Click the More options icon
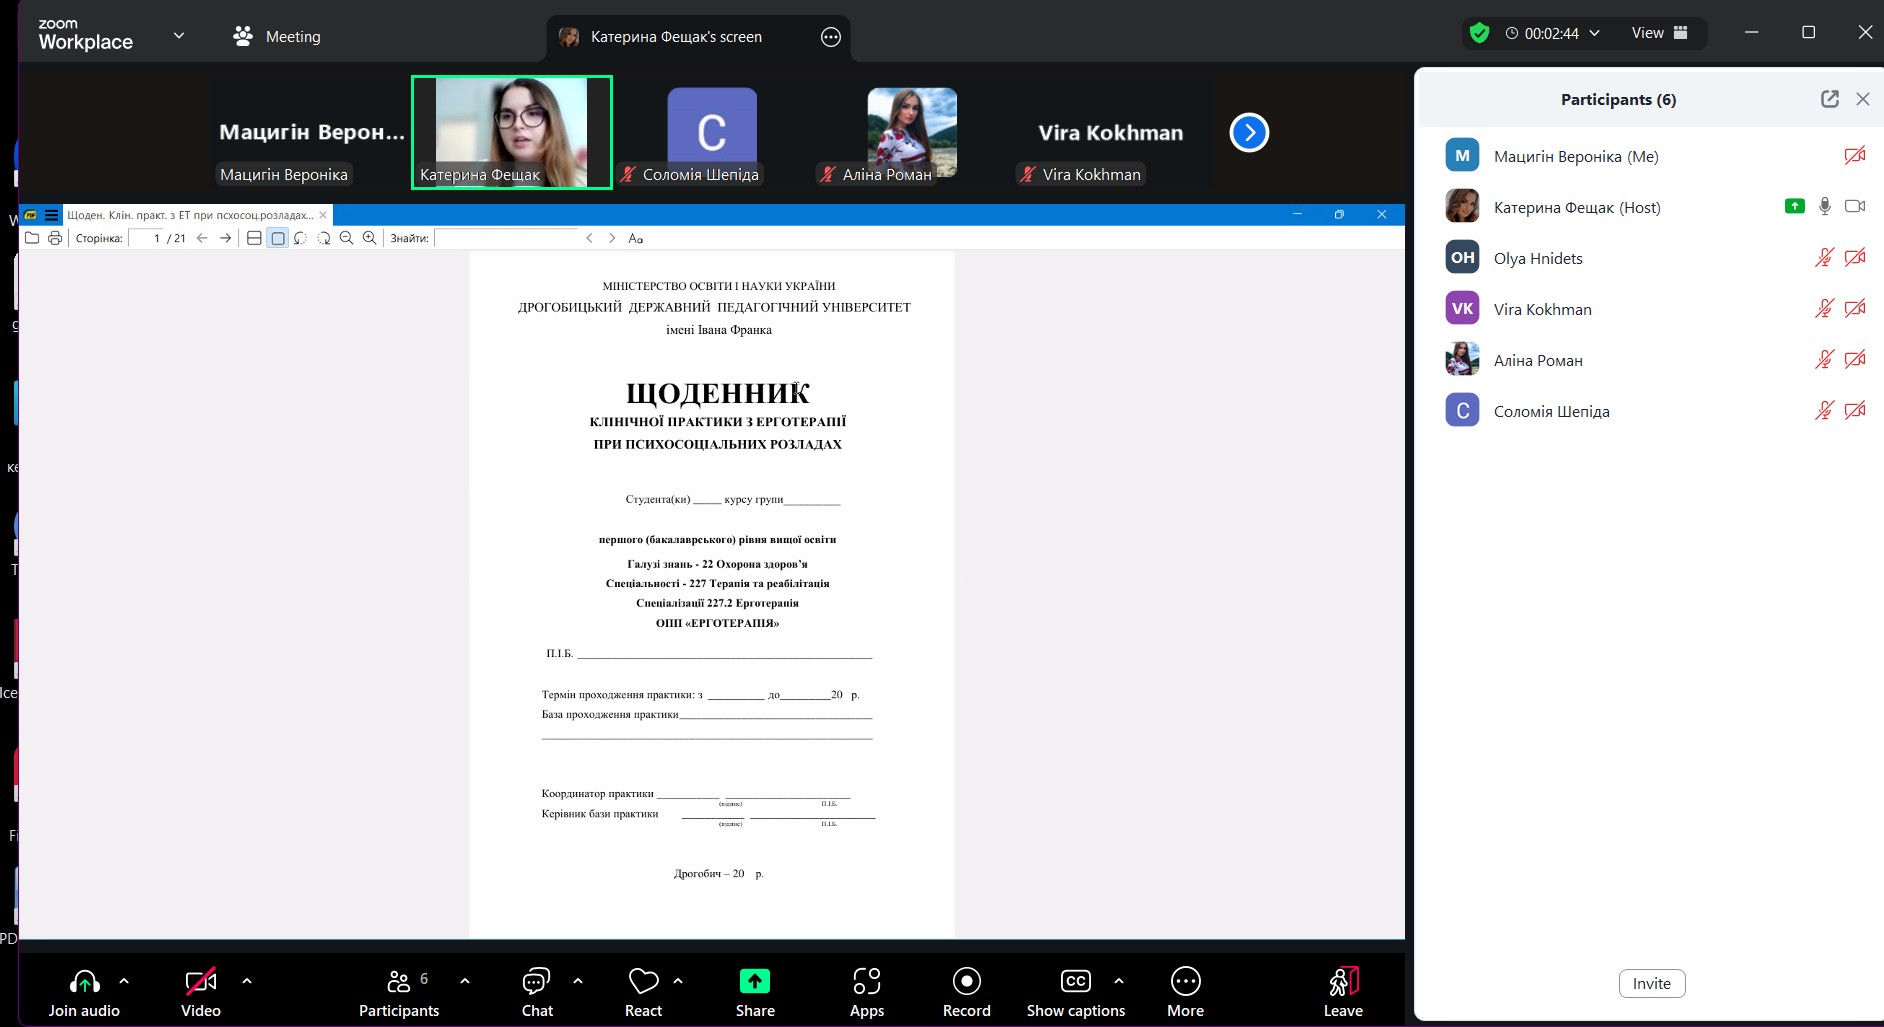The height and width of the screenshot is (1027, 1884). (1185, 991)
